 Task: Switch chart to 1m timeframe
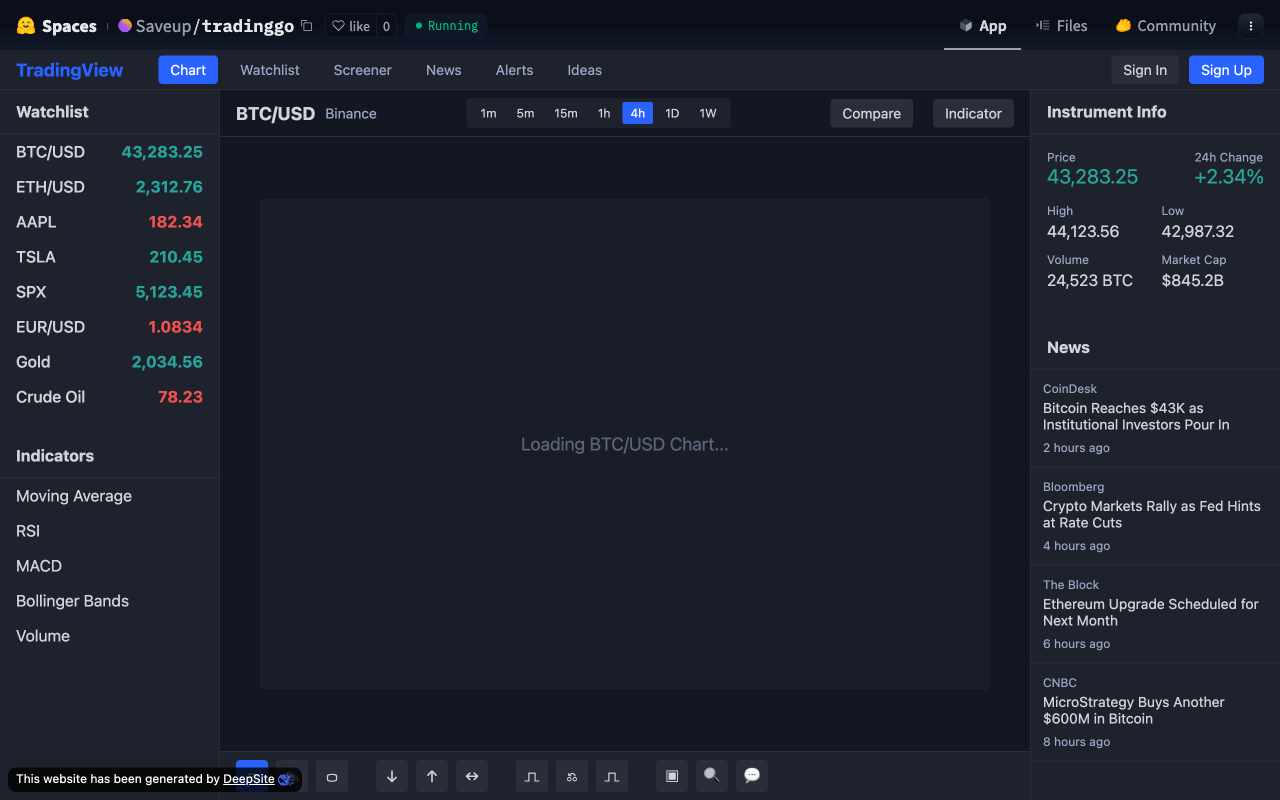click(x=488, y=113)
